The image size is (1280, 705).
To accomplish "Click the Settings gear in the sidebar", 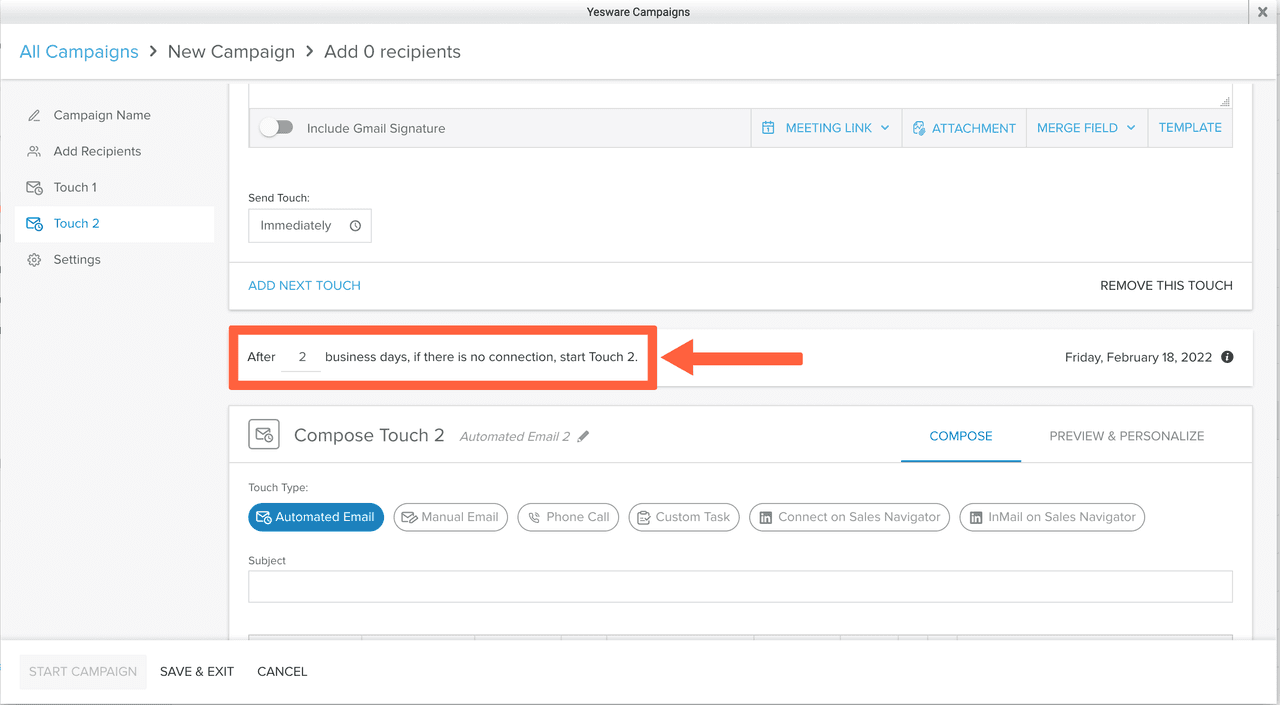I will coord(34,259).
